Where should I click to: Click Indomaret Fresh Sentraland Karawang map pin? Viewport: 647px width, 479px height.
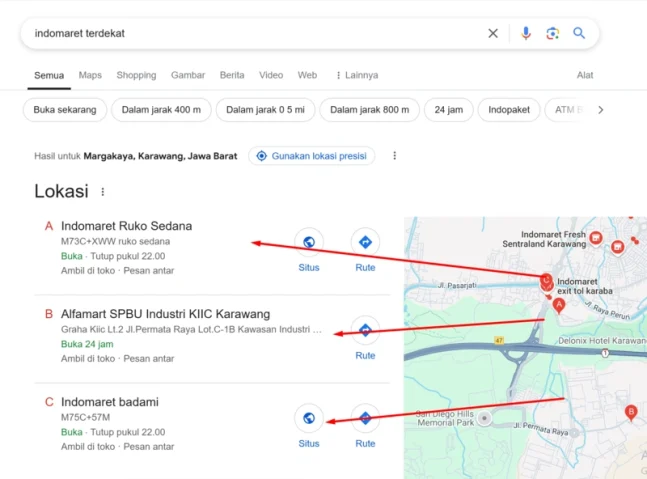pos(595,238)
